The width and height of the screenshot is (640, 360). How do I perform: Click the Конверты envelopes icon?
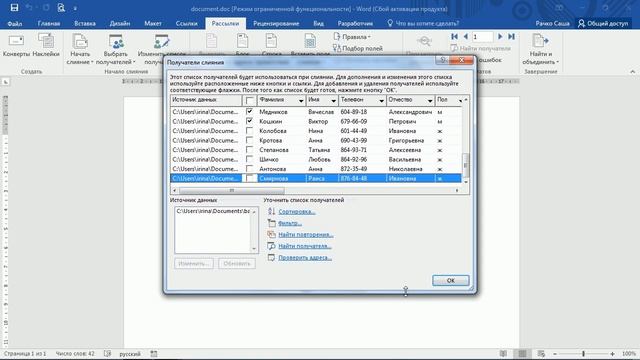coord(16,45)
